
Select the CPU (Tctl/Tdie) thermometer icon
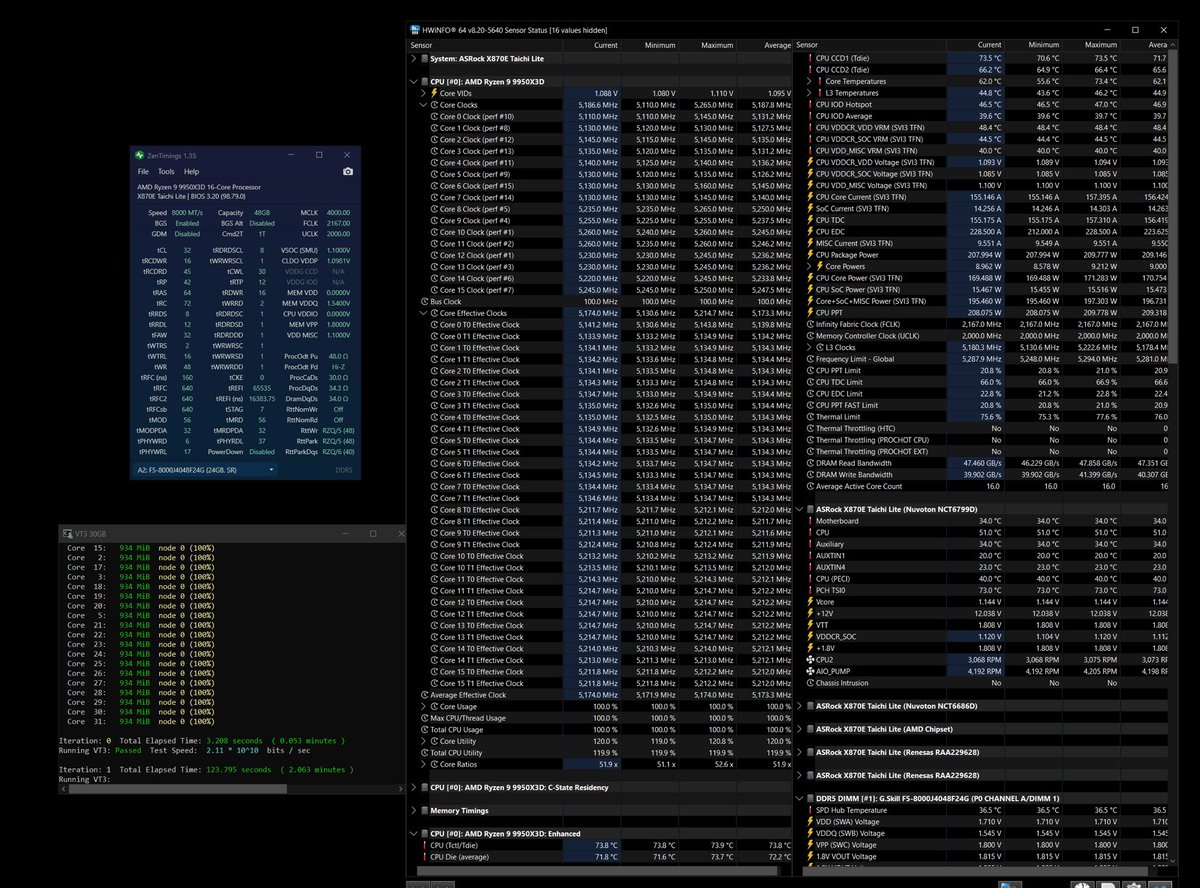tap(423, 846)
